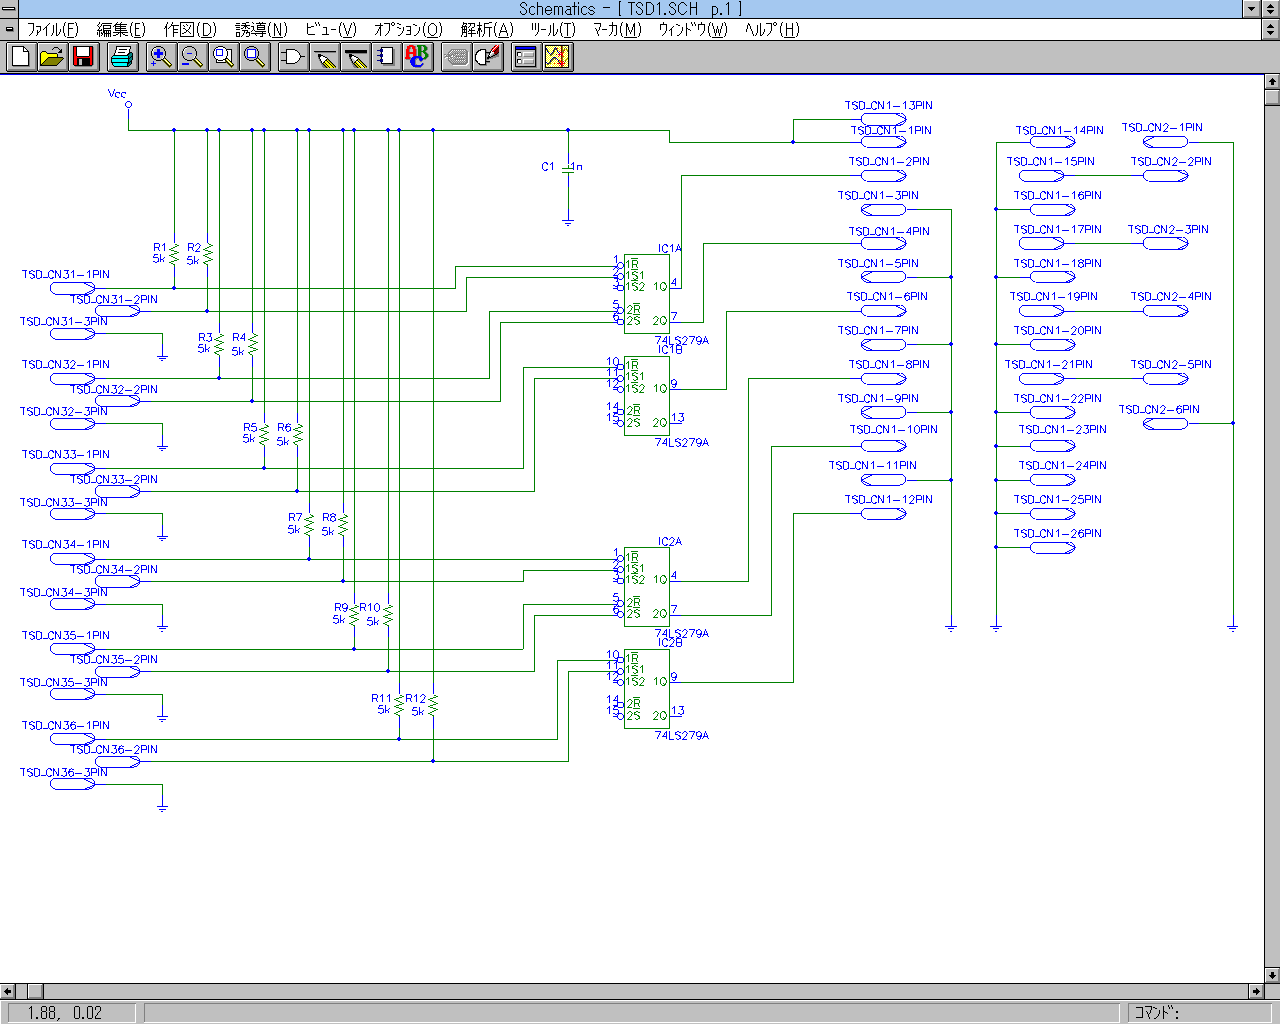Open the ファイル(F) menu
Image resolution: width=1280 pixels, height=1024 pixels.
pos(52,29)
